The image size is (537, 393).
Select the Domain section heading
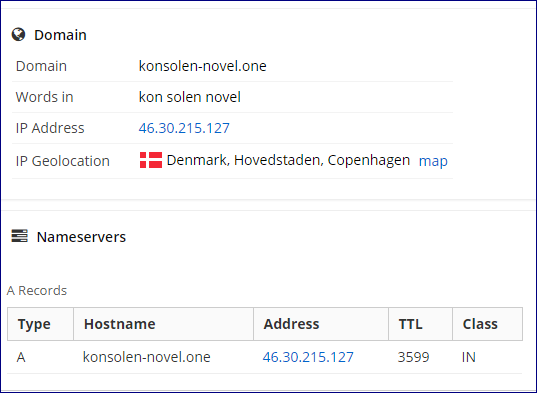coord(60,35)
